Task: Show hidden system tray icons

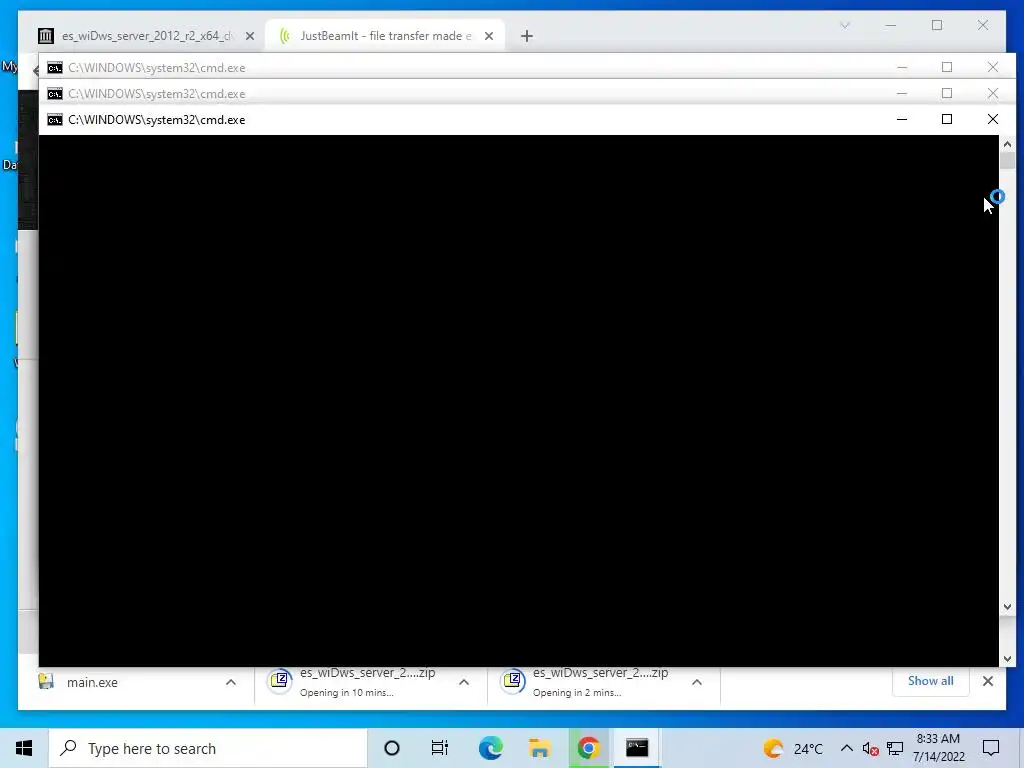Action: [x=846, y=748]
